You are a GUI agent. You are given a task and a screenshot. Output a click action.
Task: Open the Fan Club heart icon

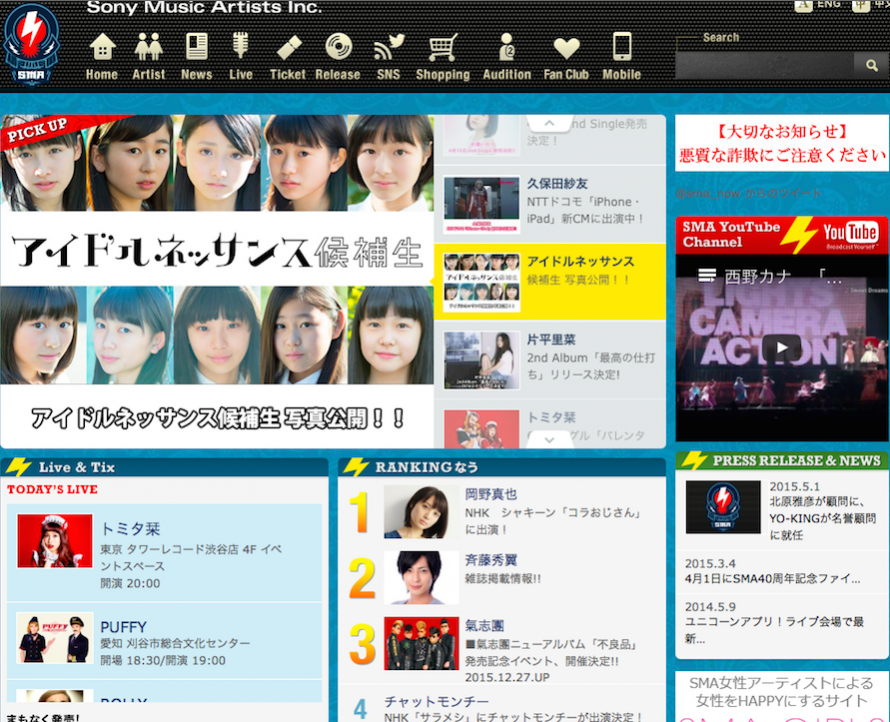[x=566, y=48]
